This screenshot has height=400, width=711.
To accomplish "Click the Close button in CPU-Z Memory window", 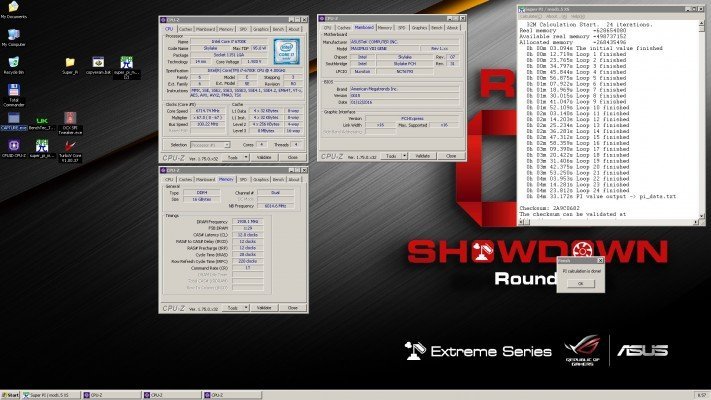I will (x=292, y=307).
